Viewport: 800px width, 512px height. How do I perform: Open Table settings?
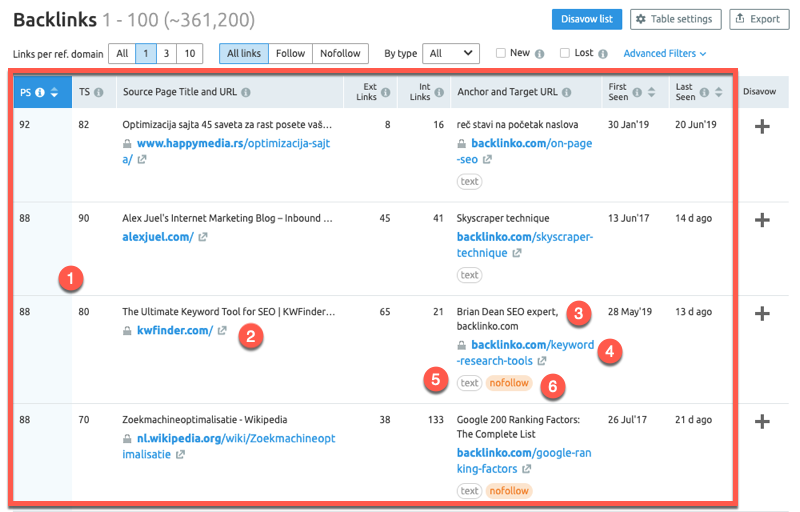coord(676,19)
